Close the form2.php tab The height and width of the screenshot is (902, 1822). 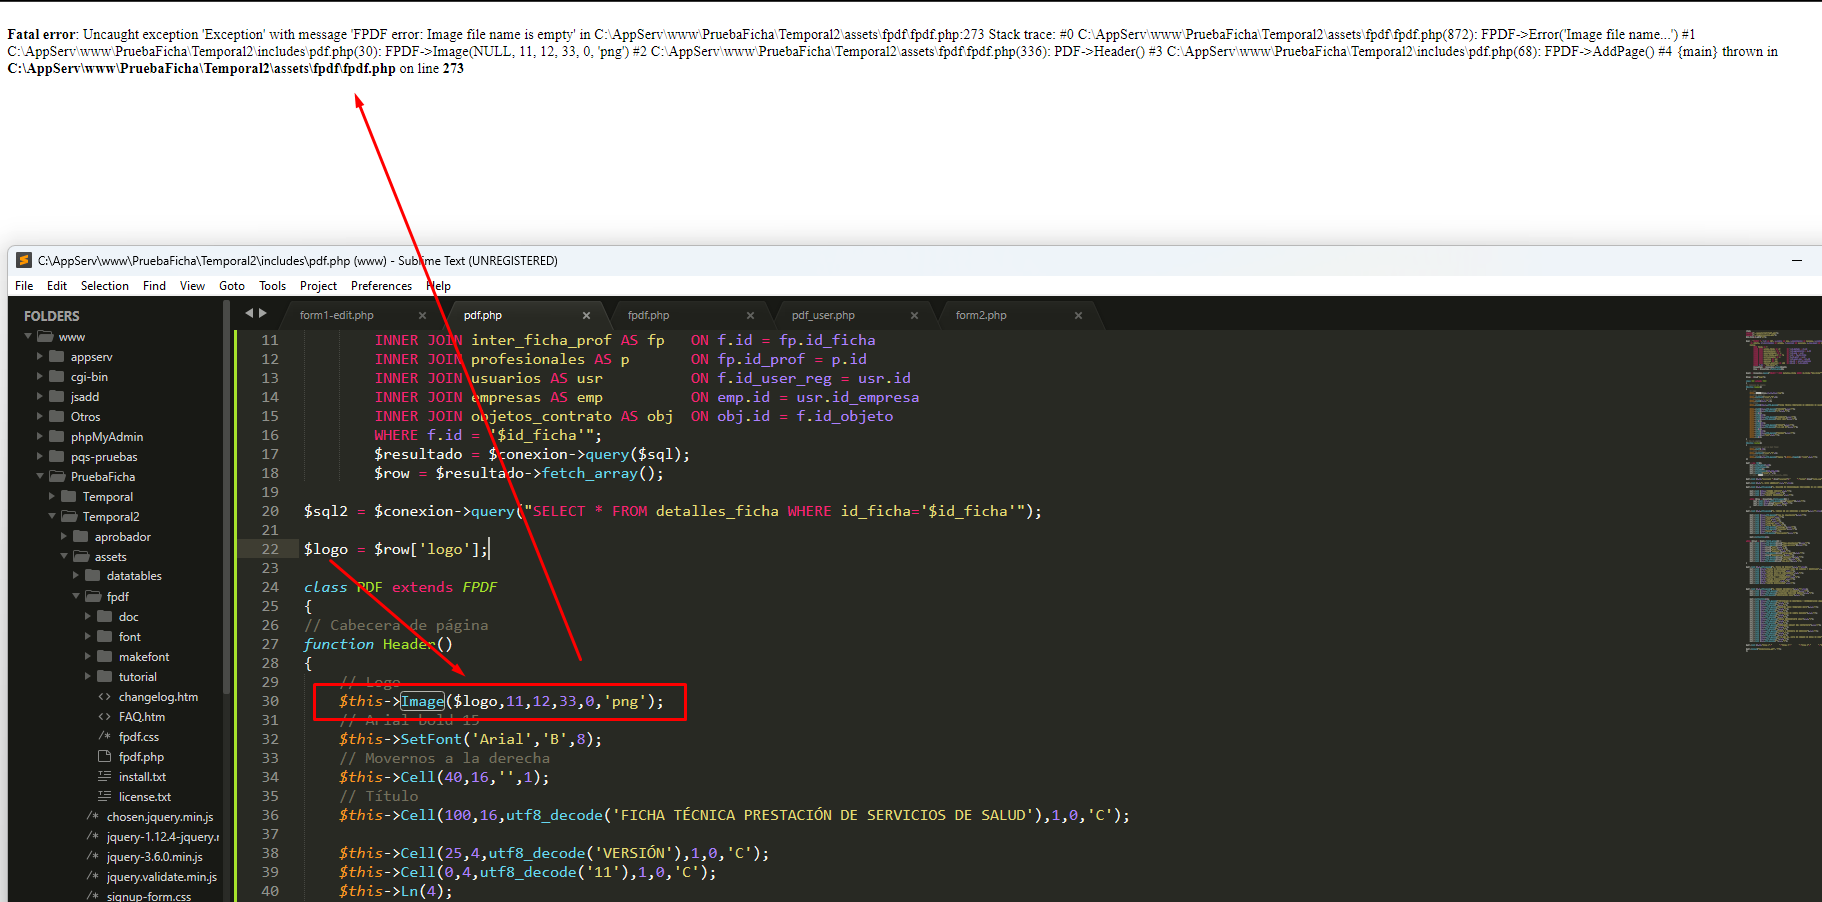(x=1078, y=315)
